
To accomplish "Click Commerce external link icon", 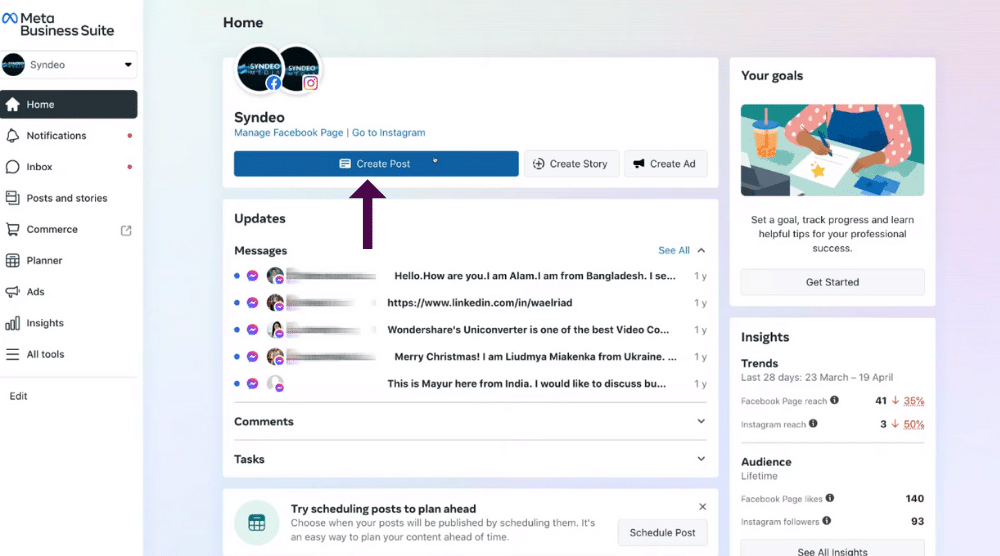I will (126, 230).
